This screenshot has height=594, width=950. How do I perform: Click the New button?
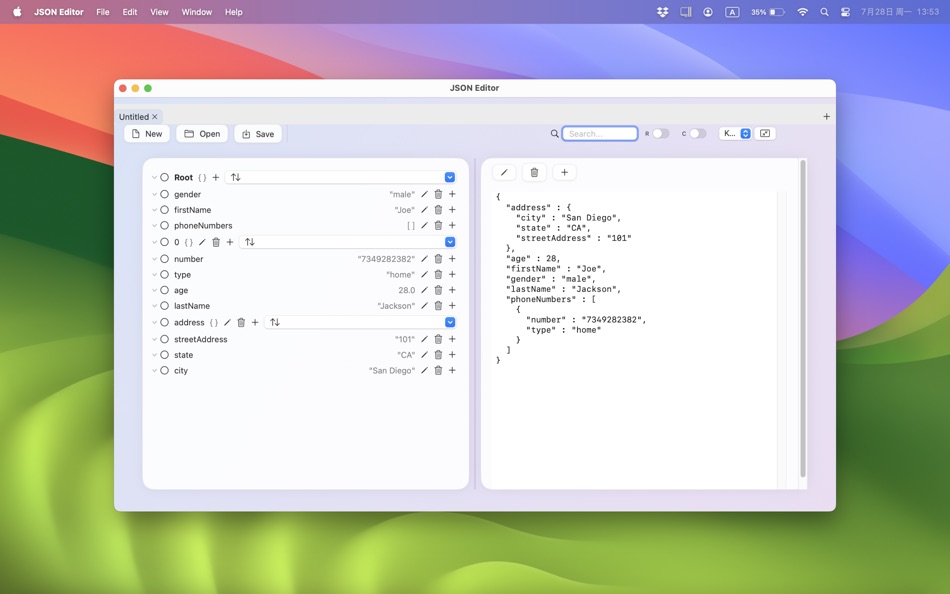coord(147,134)
